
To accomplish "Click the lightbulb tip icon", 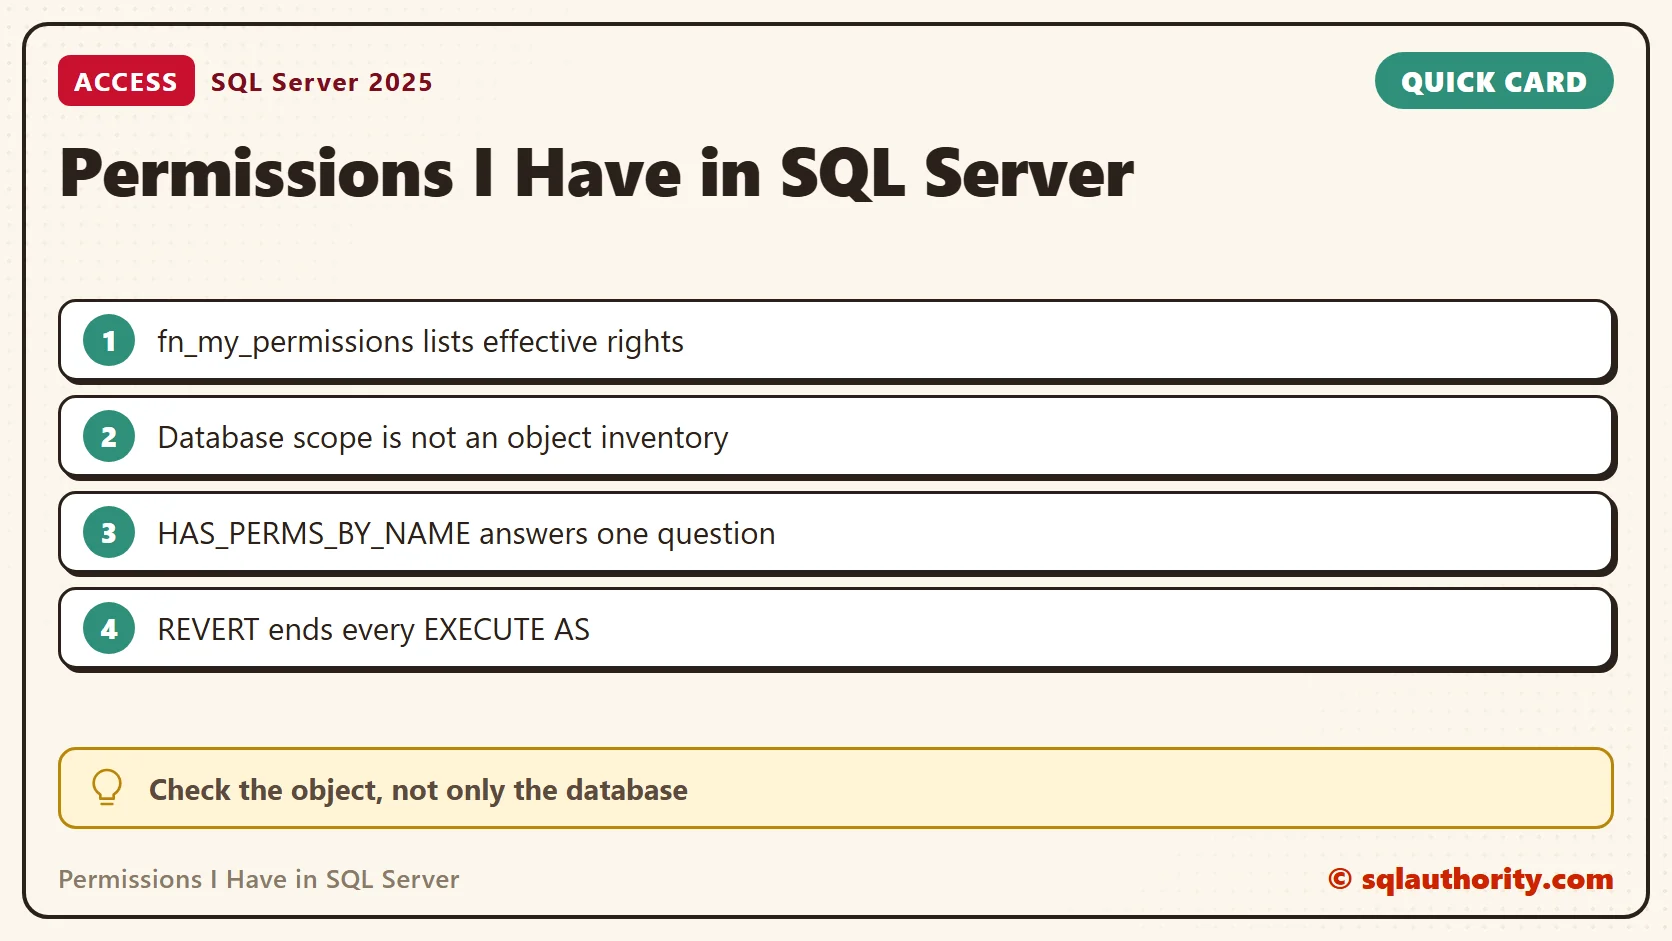I will coord(107,788).
